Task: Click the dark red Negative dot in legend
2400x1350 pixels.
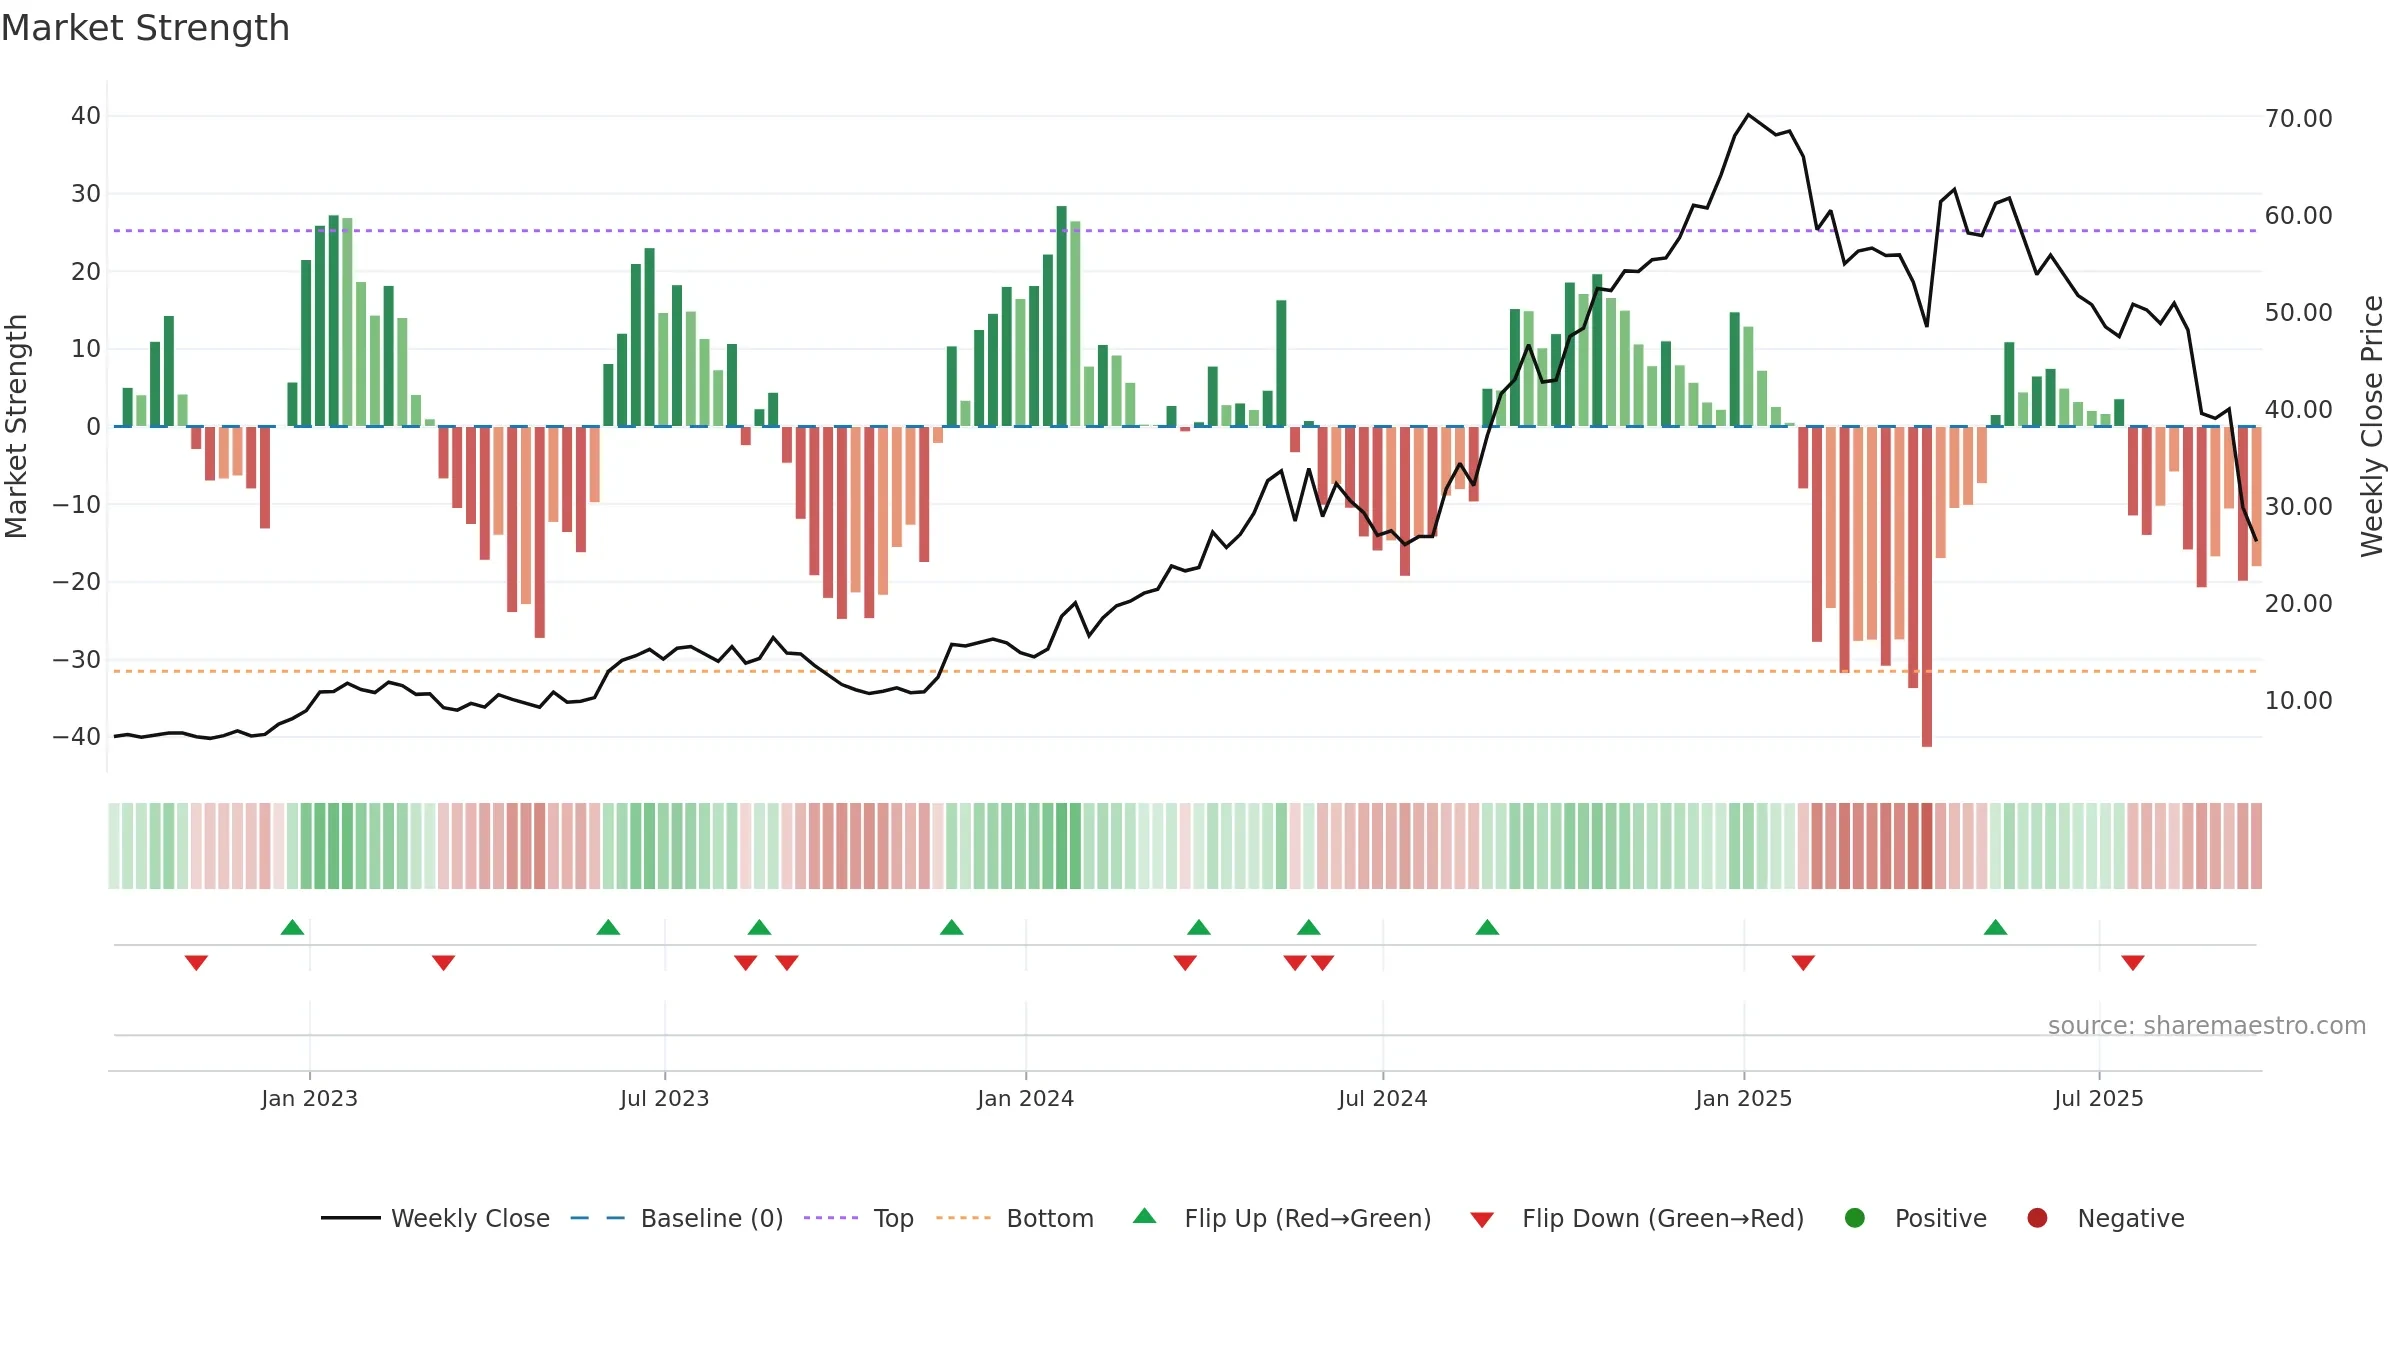Action: point(2037,1218)
